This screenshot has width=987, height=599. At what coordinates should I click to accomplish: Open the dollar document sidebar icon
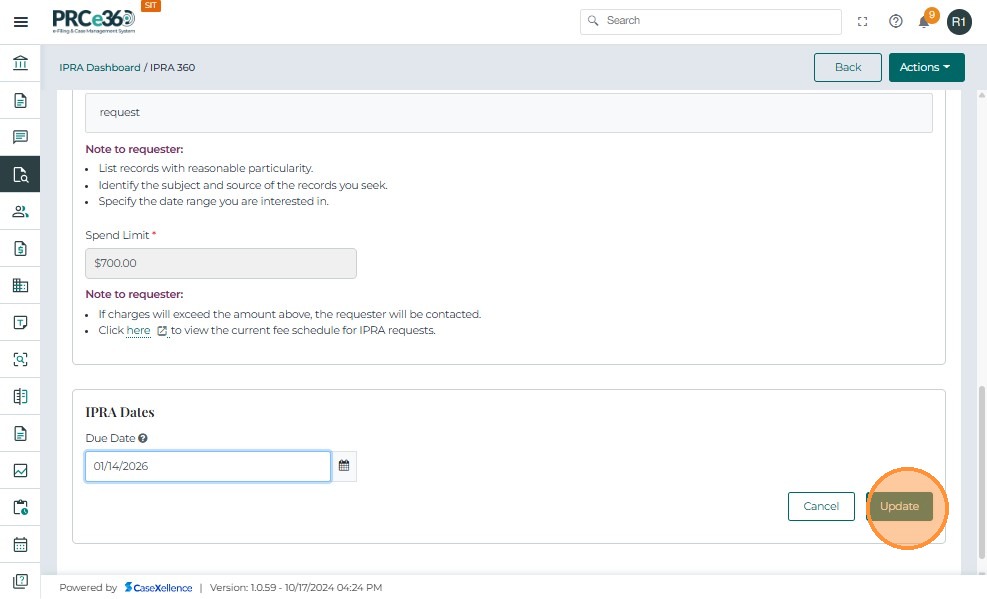[20, 248]
